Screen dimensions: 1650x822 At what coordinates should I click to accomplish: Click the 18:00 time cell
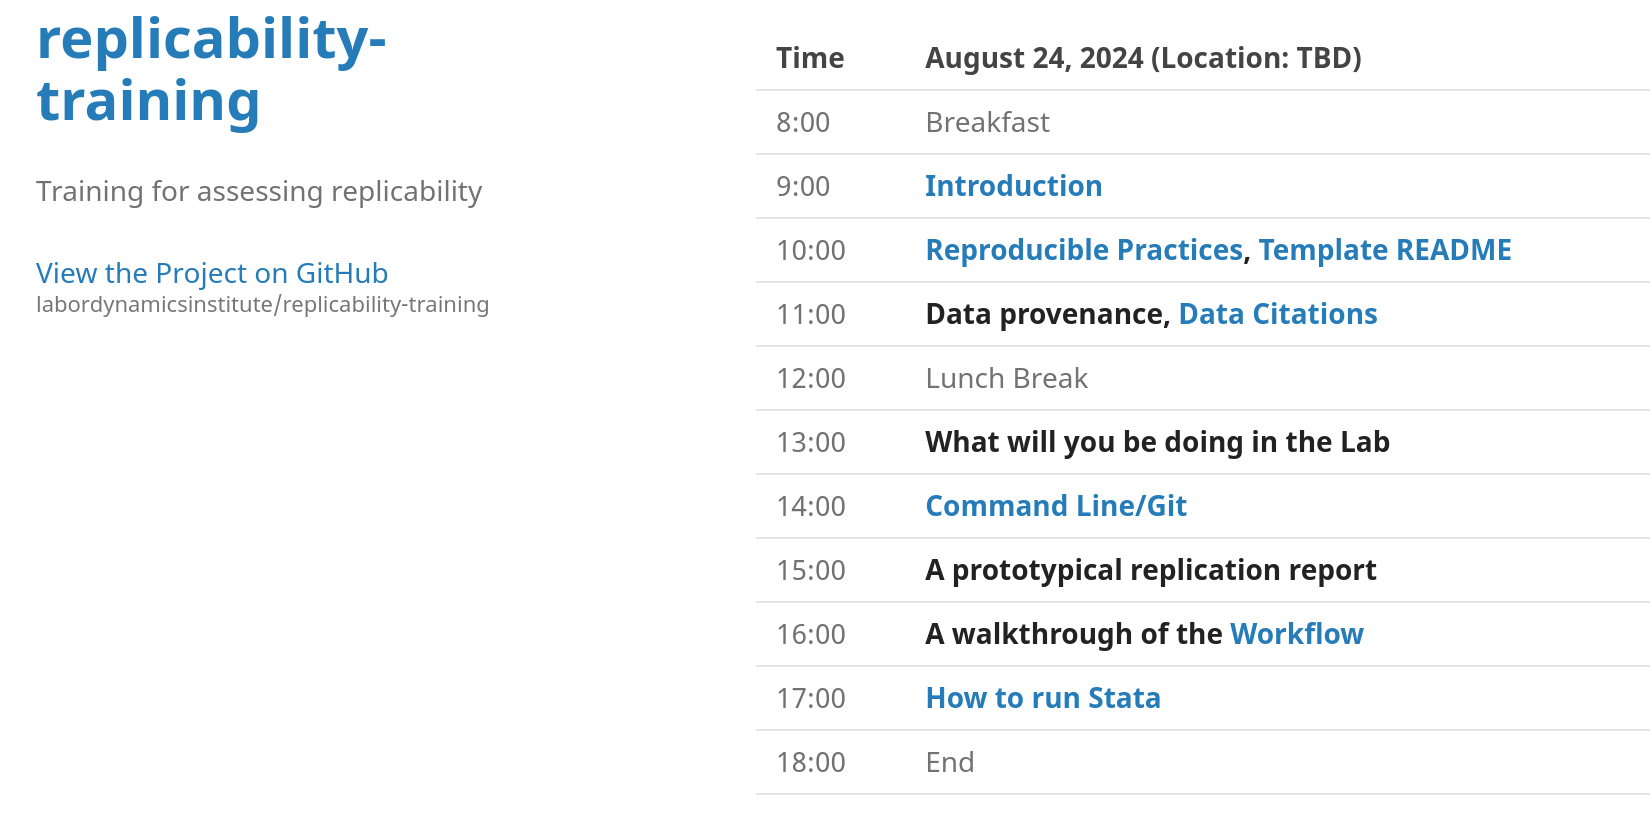coord(810,762)
